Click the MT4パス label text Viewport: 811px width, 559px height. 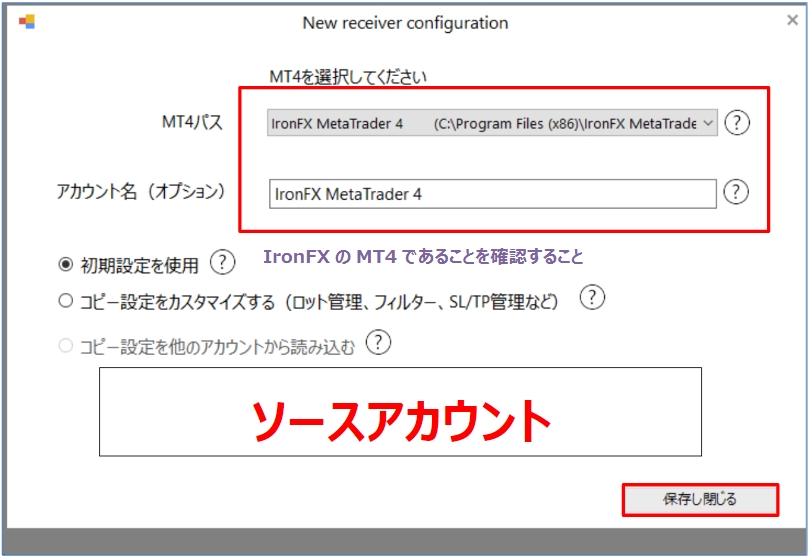192,123
